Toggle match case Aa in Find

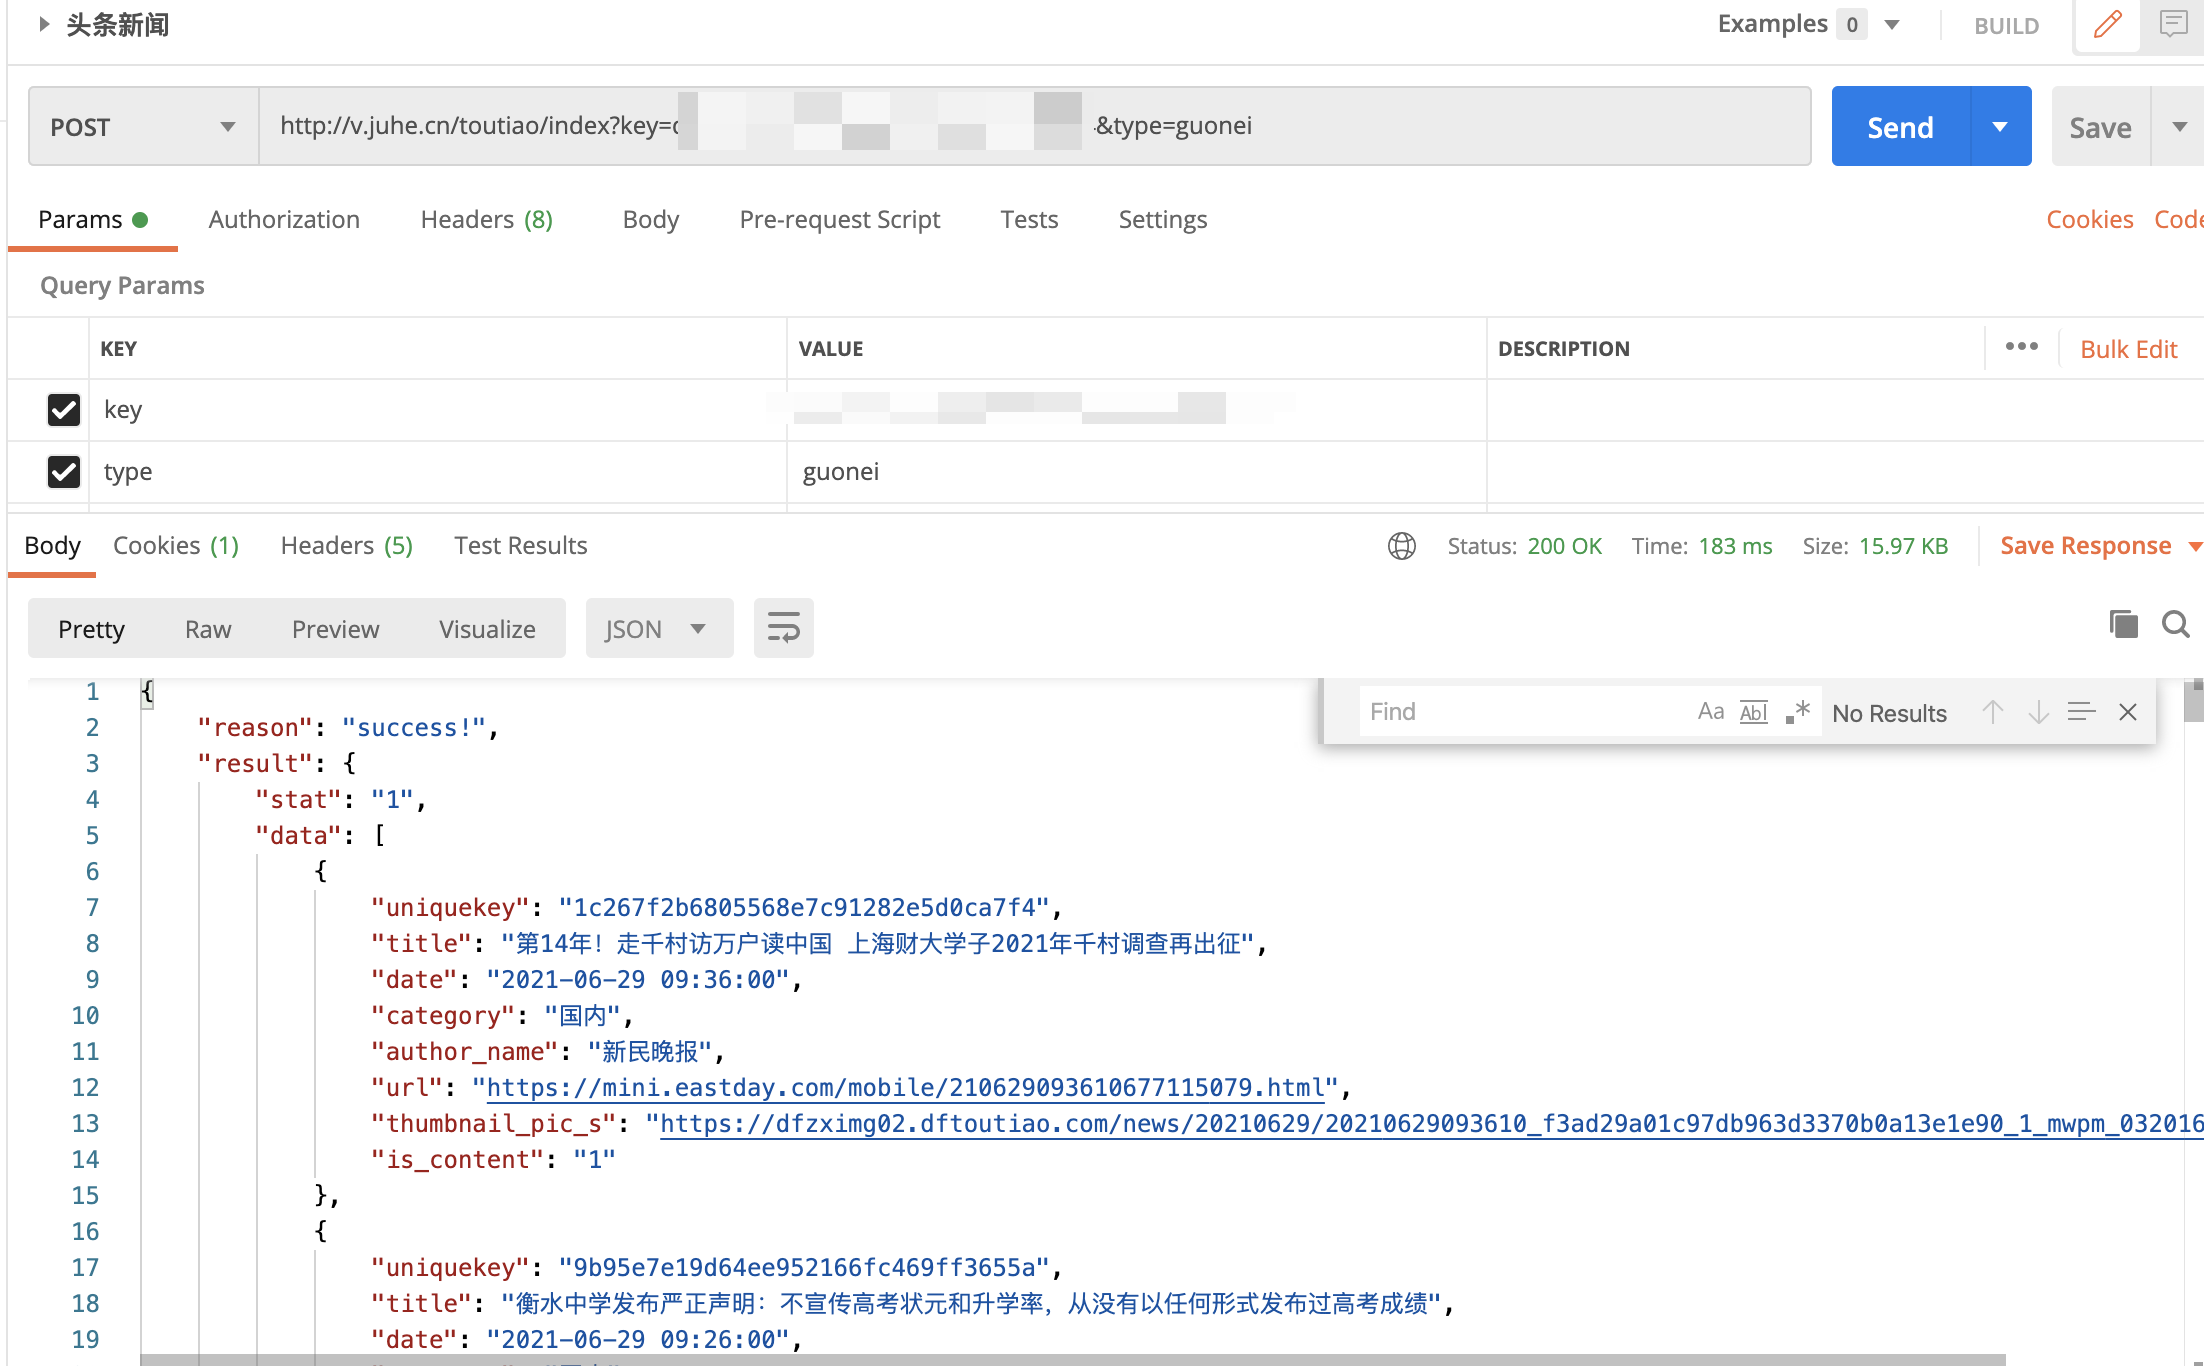(1710, 712)
